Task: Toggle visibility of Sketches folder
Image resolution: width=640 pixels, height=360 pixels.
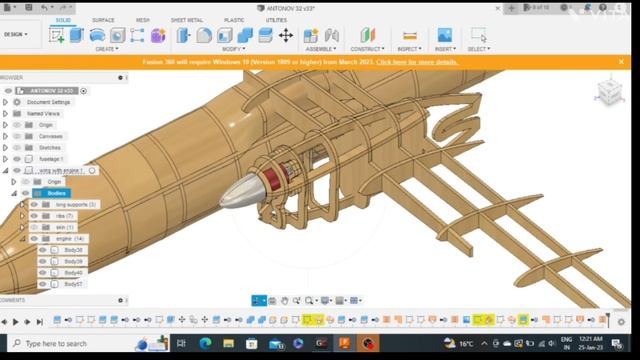Action: 17,148
